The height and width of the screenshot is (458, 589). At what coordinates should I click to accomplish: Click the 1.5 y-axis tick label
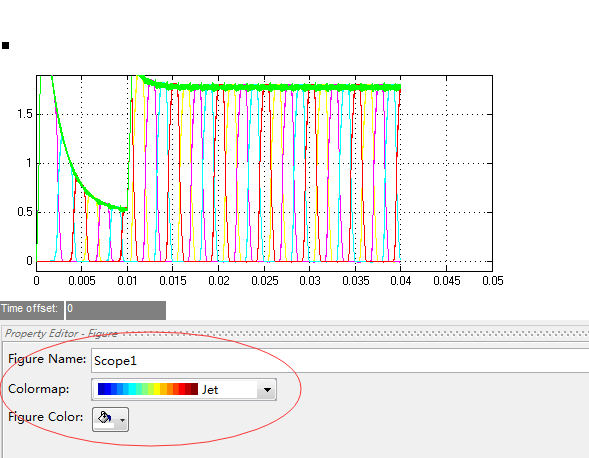[x=25, y=114]
